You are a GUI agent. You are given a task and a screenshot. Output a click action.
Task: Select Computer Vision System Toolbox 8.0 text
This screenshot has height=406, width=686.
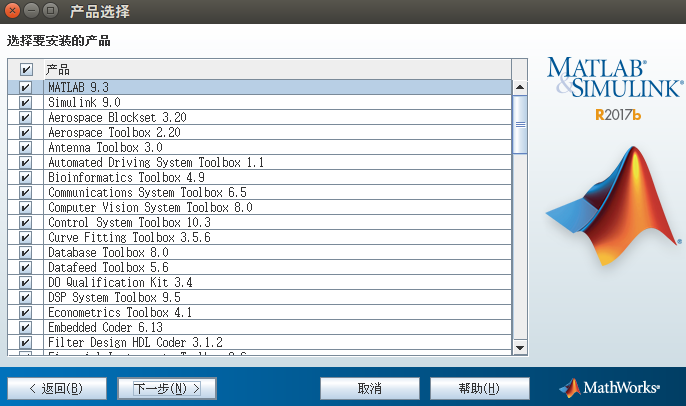click(x=150, y=207)
